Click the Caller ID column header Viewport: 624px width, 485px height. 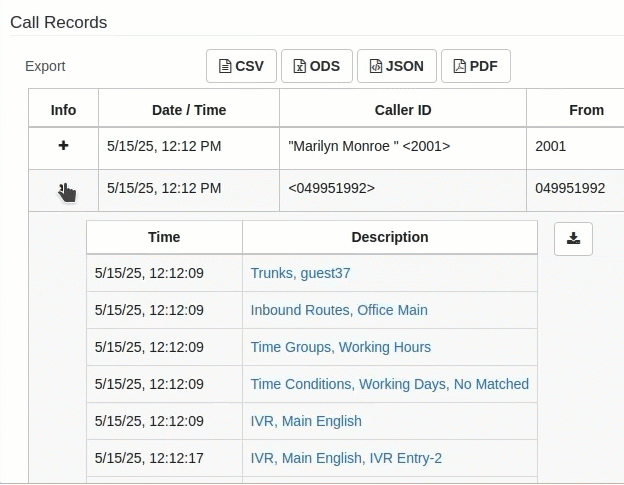tap(403, 110)
